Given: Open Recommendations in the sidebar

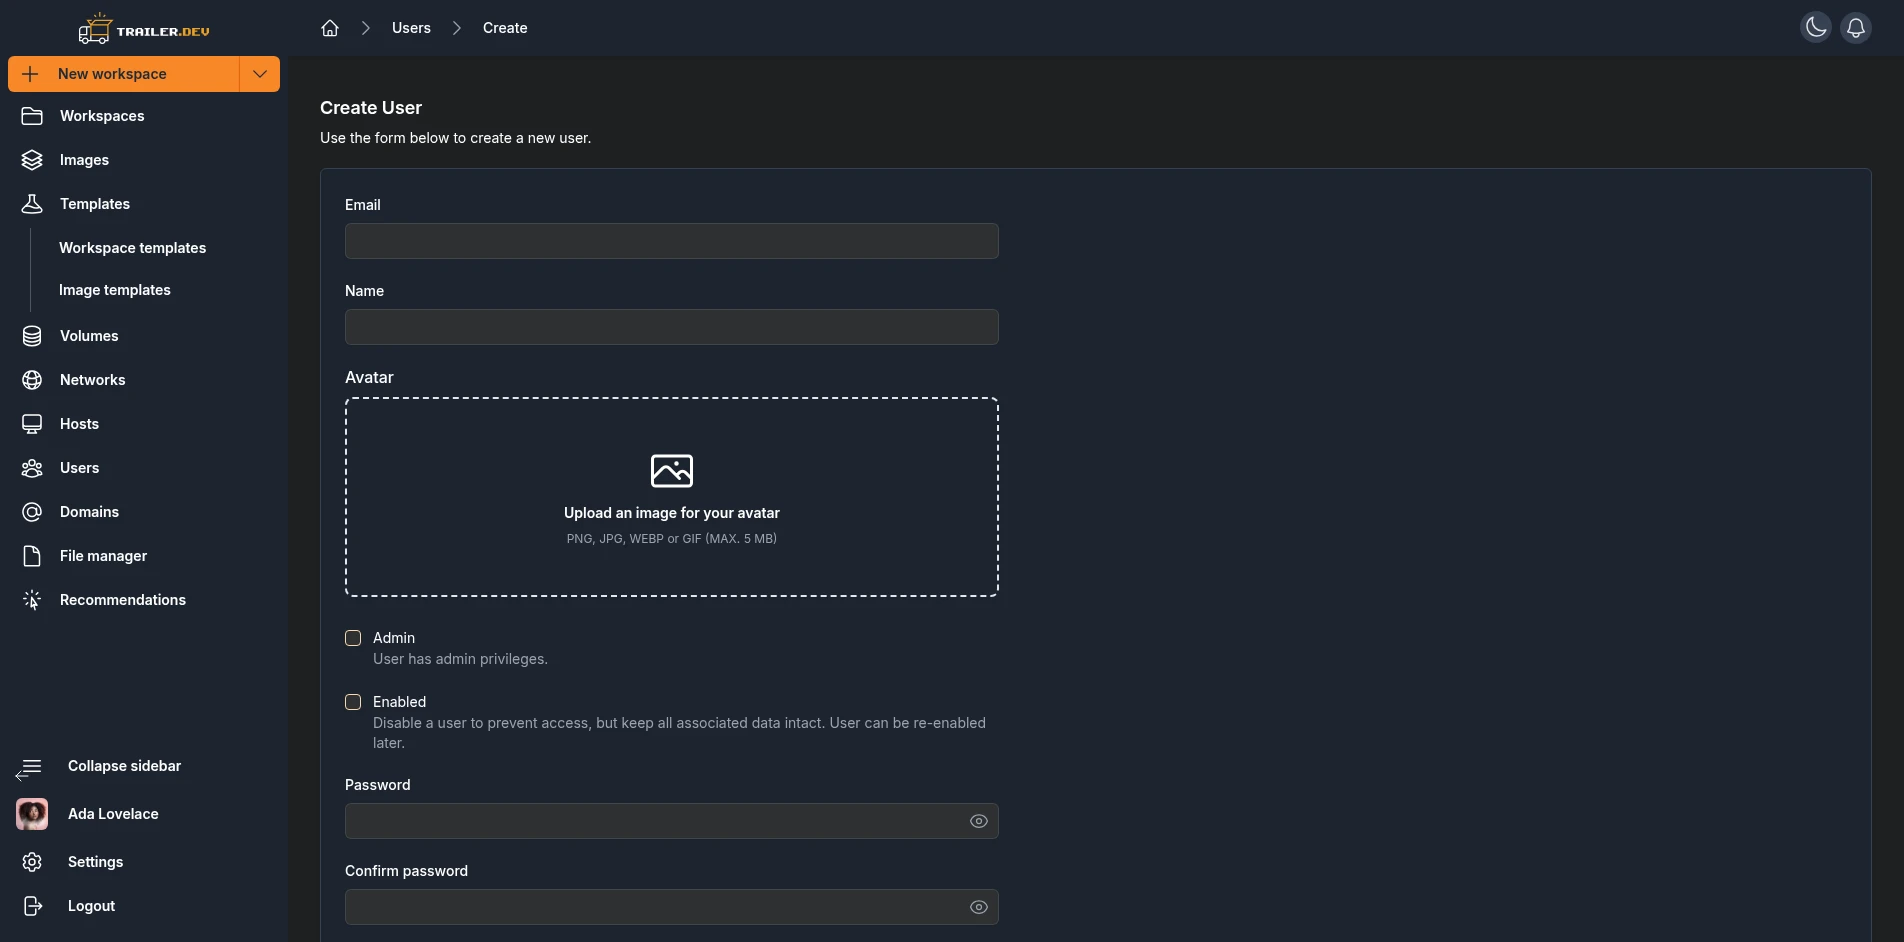Looking at the screenshot, I should click(144, 600).
